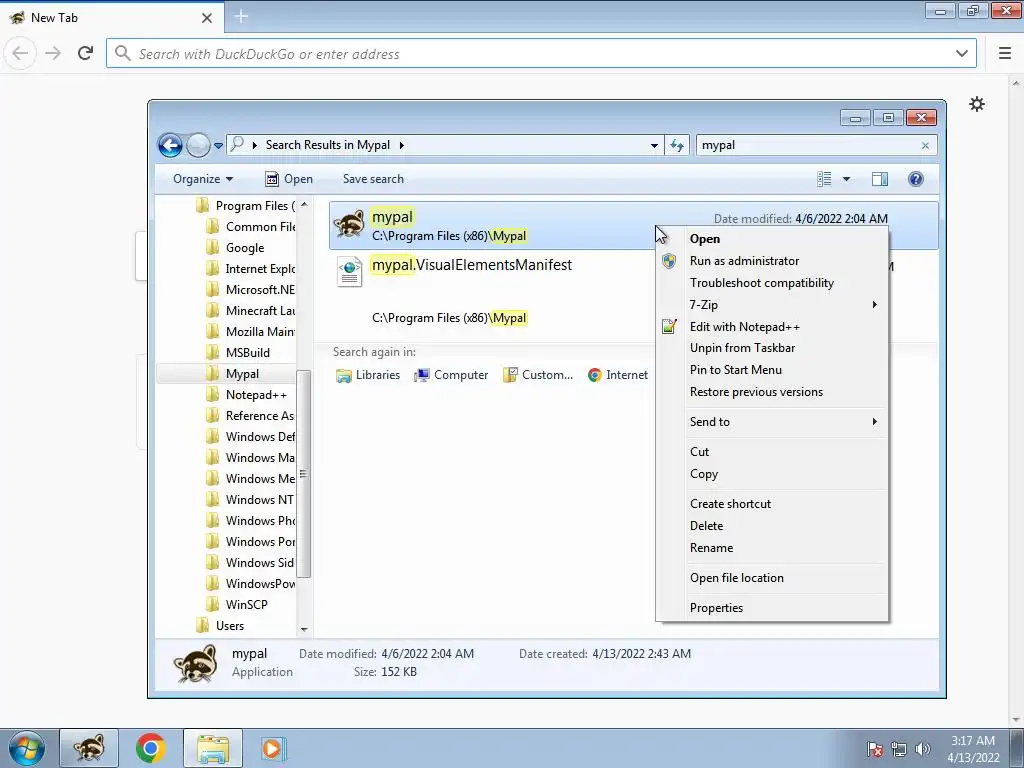The height and width of the screenshot is (768, 1024).
Task: Expand the address bar history dropdown in Explorer
Action: tap(654, 146)
